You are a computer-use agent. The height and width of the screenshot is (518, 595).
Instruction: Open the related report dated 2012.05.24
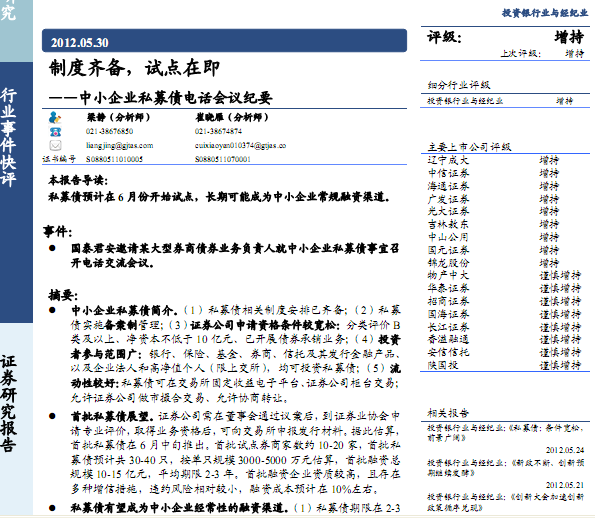(505, 433)
